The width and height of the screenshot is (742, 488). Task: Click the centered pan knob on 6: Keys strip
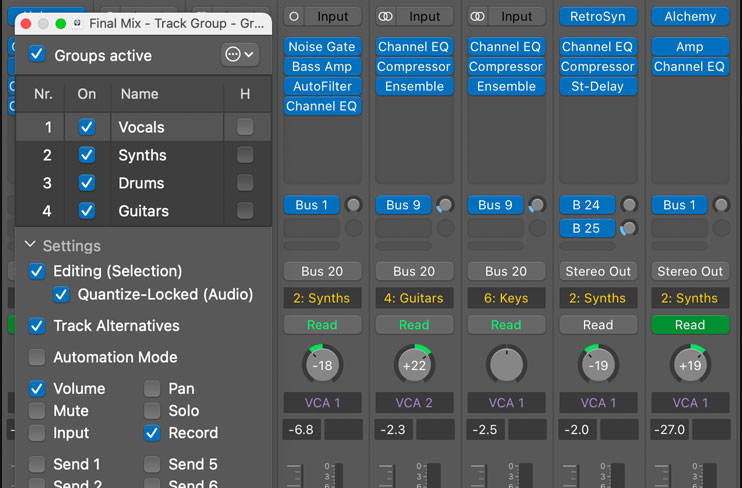(506, 365)
